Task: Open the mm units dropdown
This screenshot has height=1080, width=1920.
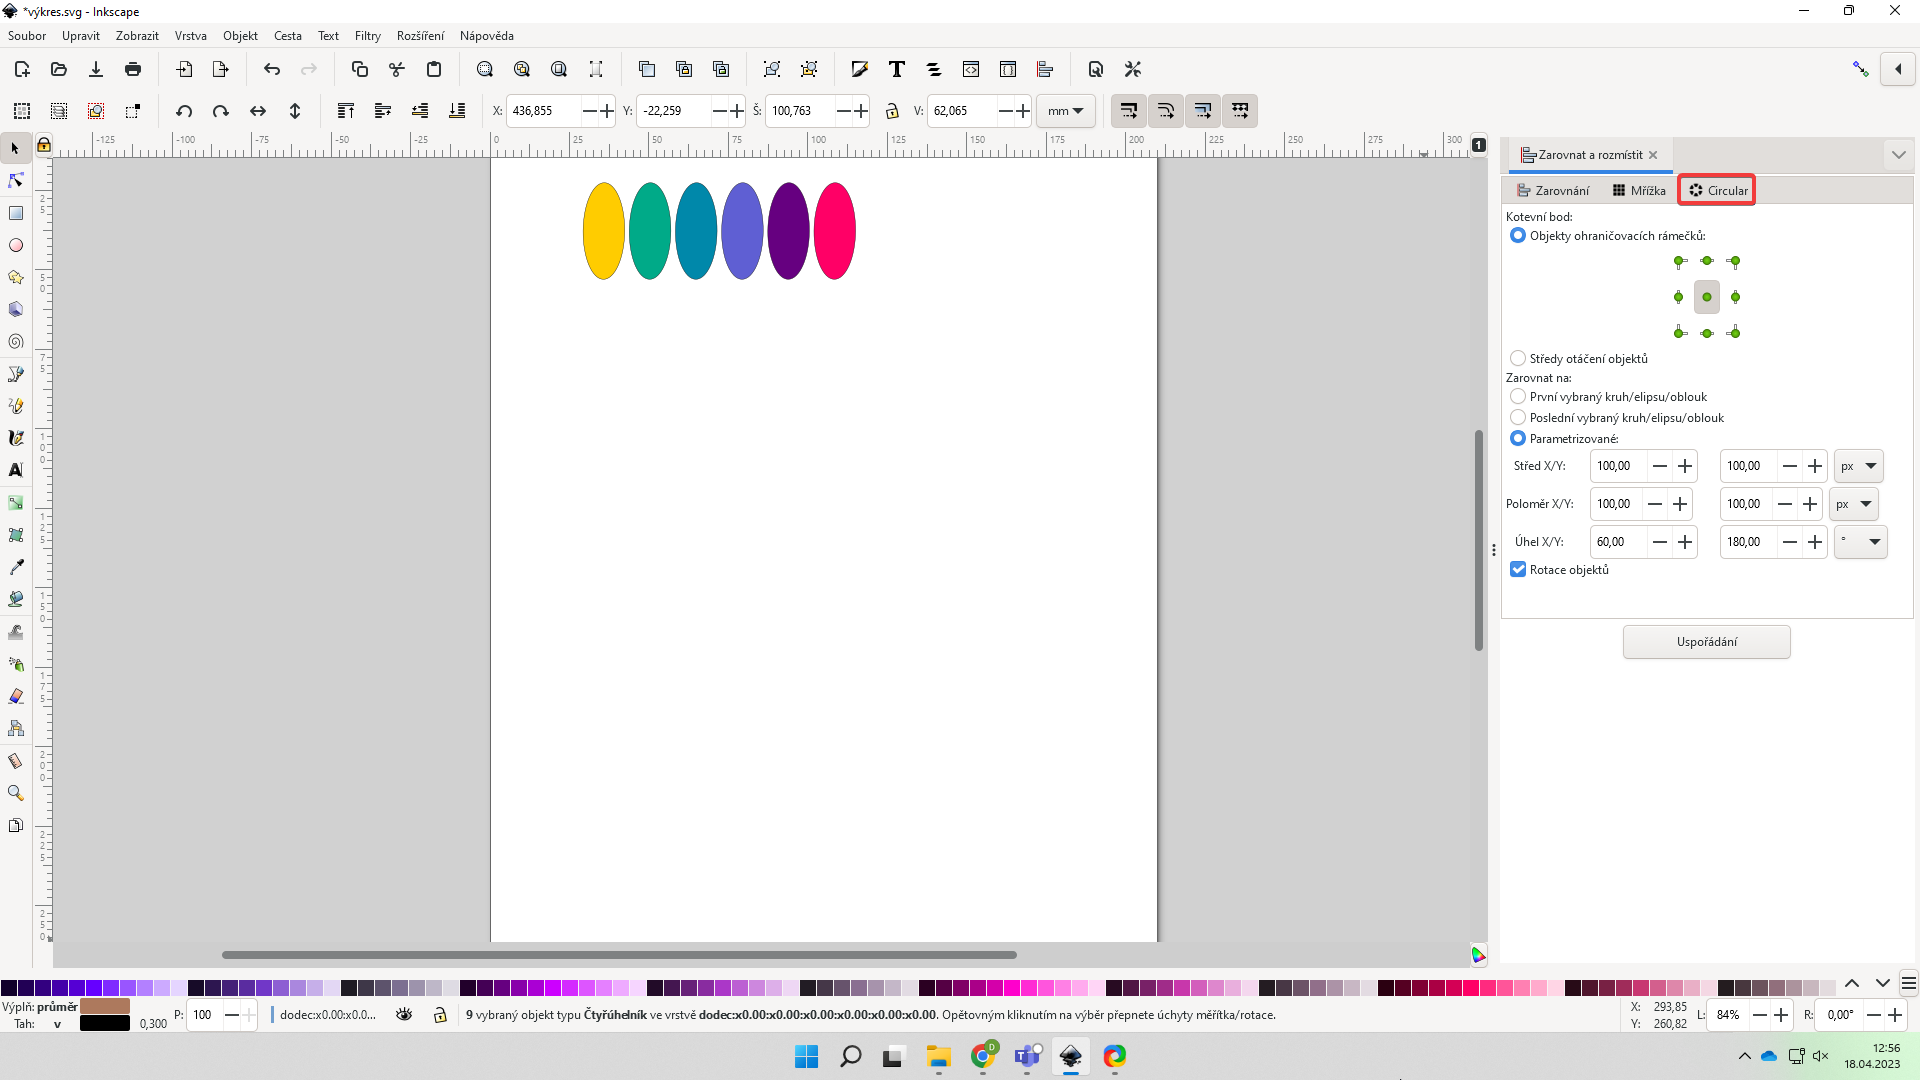Action: 1065,111
